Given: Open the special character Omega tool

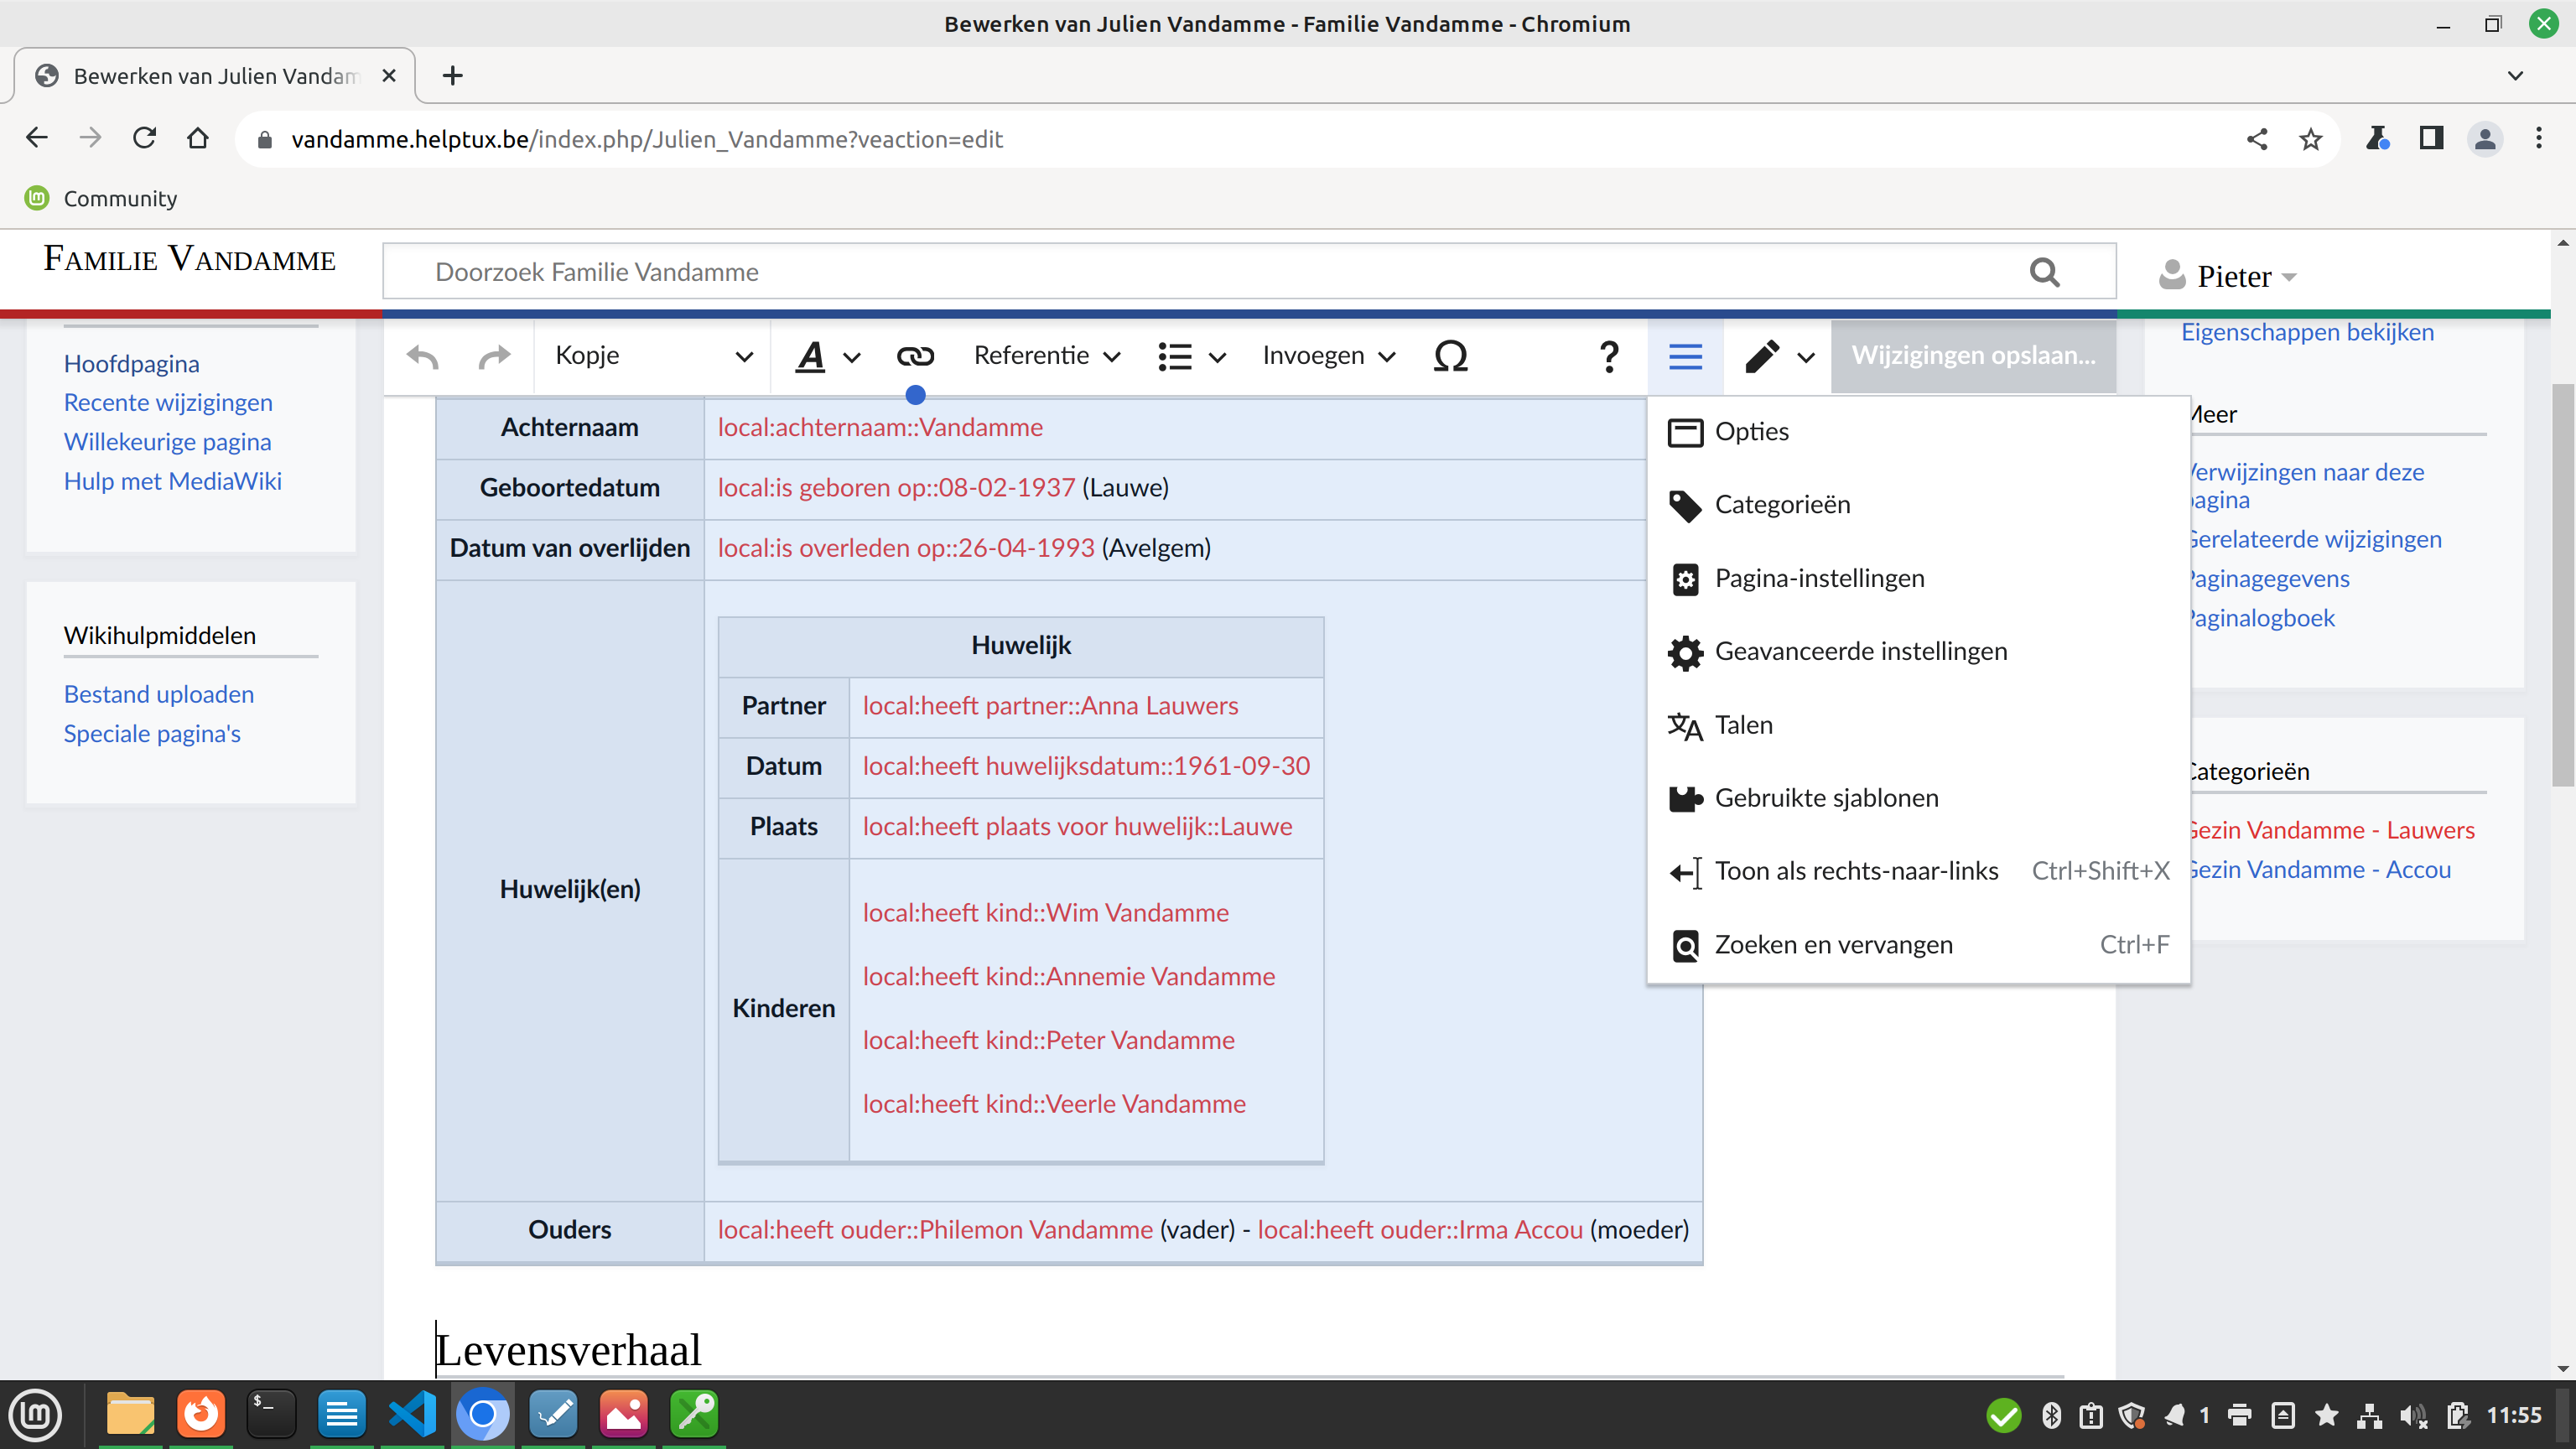Looking at the screenshot, I should point(1450,356).
